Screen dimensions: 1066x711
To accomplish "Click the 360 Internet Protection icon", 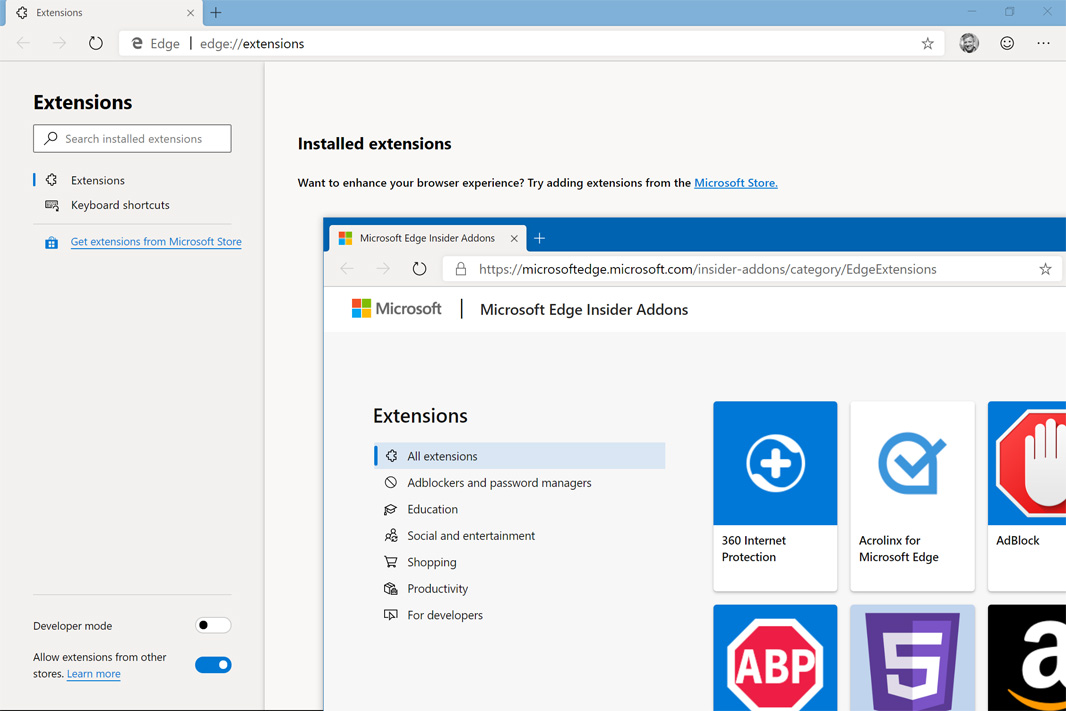I will click(x=775, y=464).
